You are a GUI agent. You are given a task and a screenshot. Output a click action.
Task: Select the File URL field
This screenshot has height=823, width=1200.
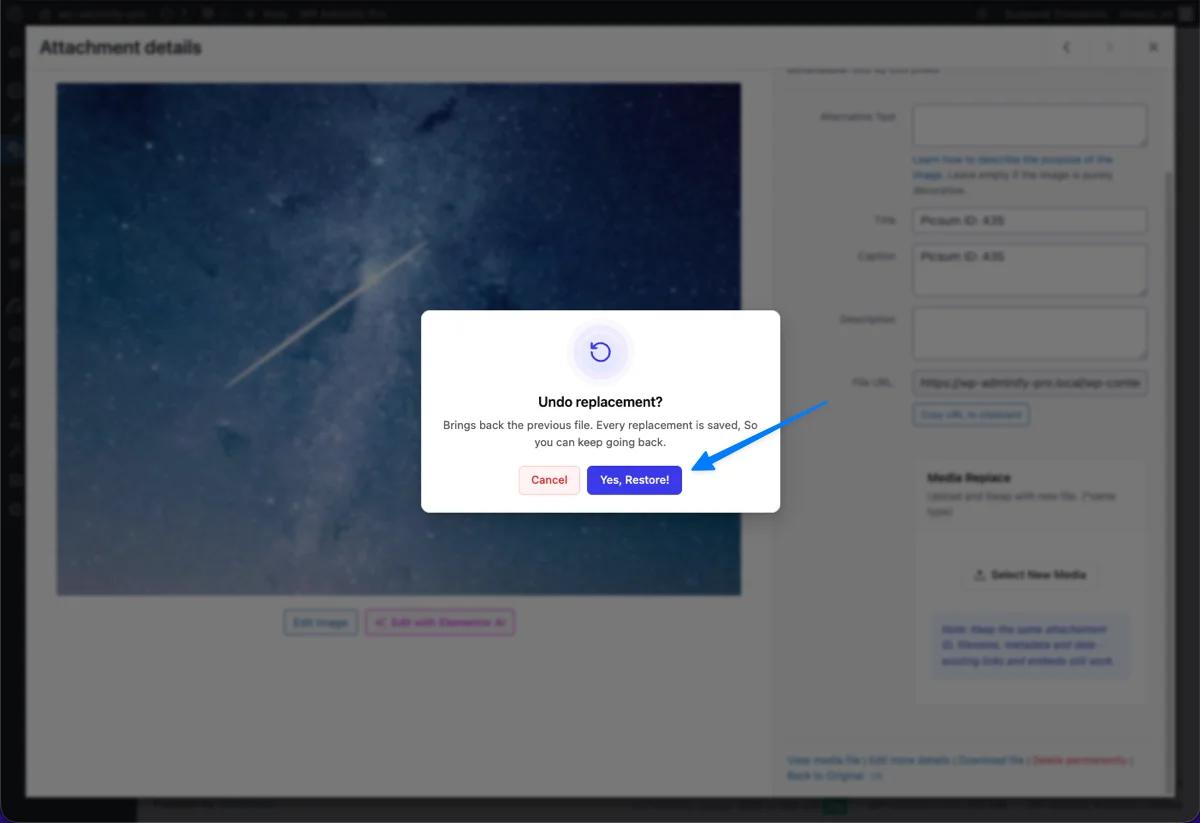pyautogui.click(x=1029, y=383)
